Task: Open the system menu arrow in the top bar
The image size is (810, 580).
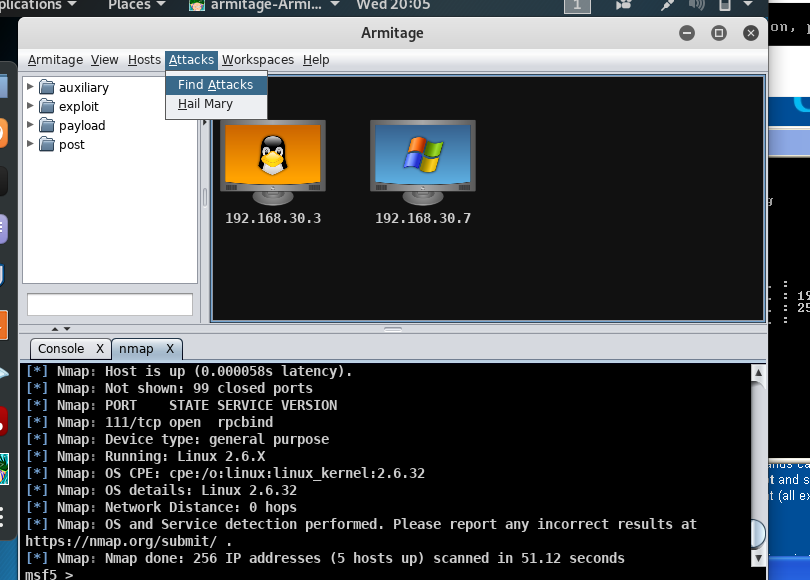Action: coord(748,4)
